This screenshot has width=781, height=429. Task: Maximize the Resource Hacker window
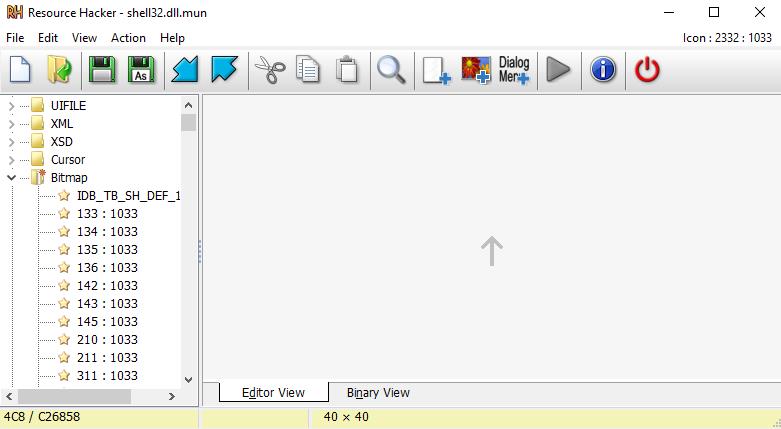click(x=714, y=12)
